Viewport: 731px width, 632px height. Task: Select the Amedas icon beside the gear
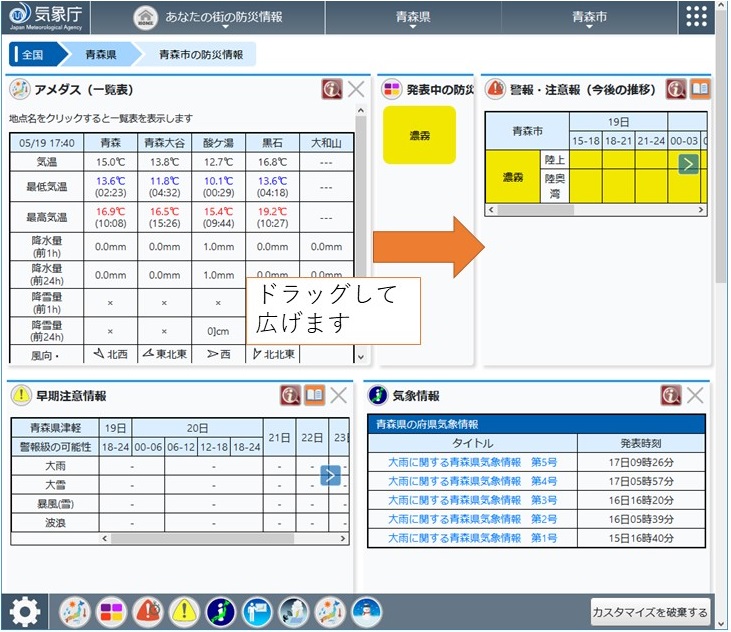(75, 611)
